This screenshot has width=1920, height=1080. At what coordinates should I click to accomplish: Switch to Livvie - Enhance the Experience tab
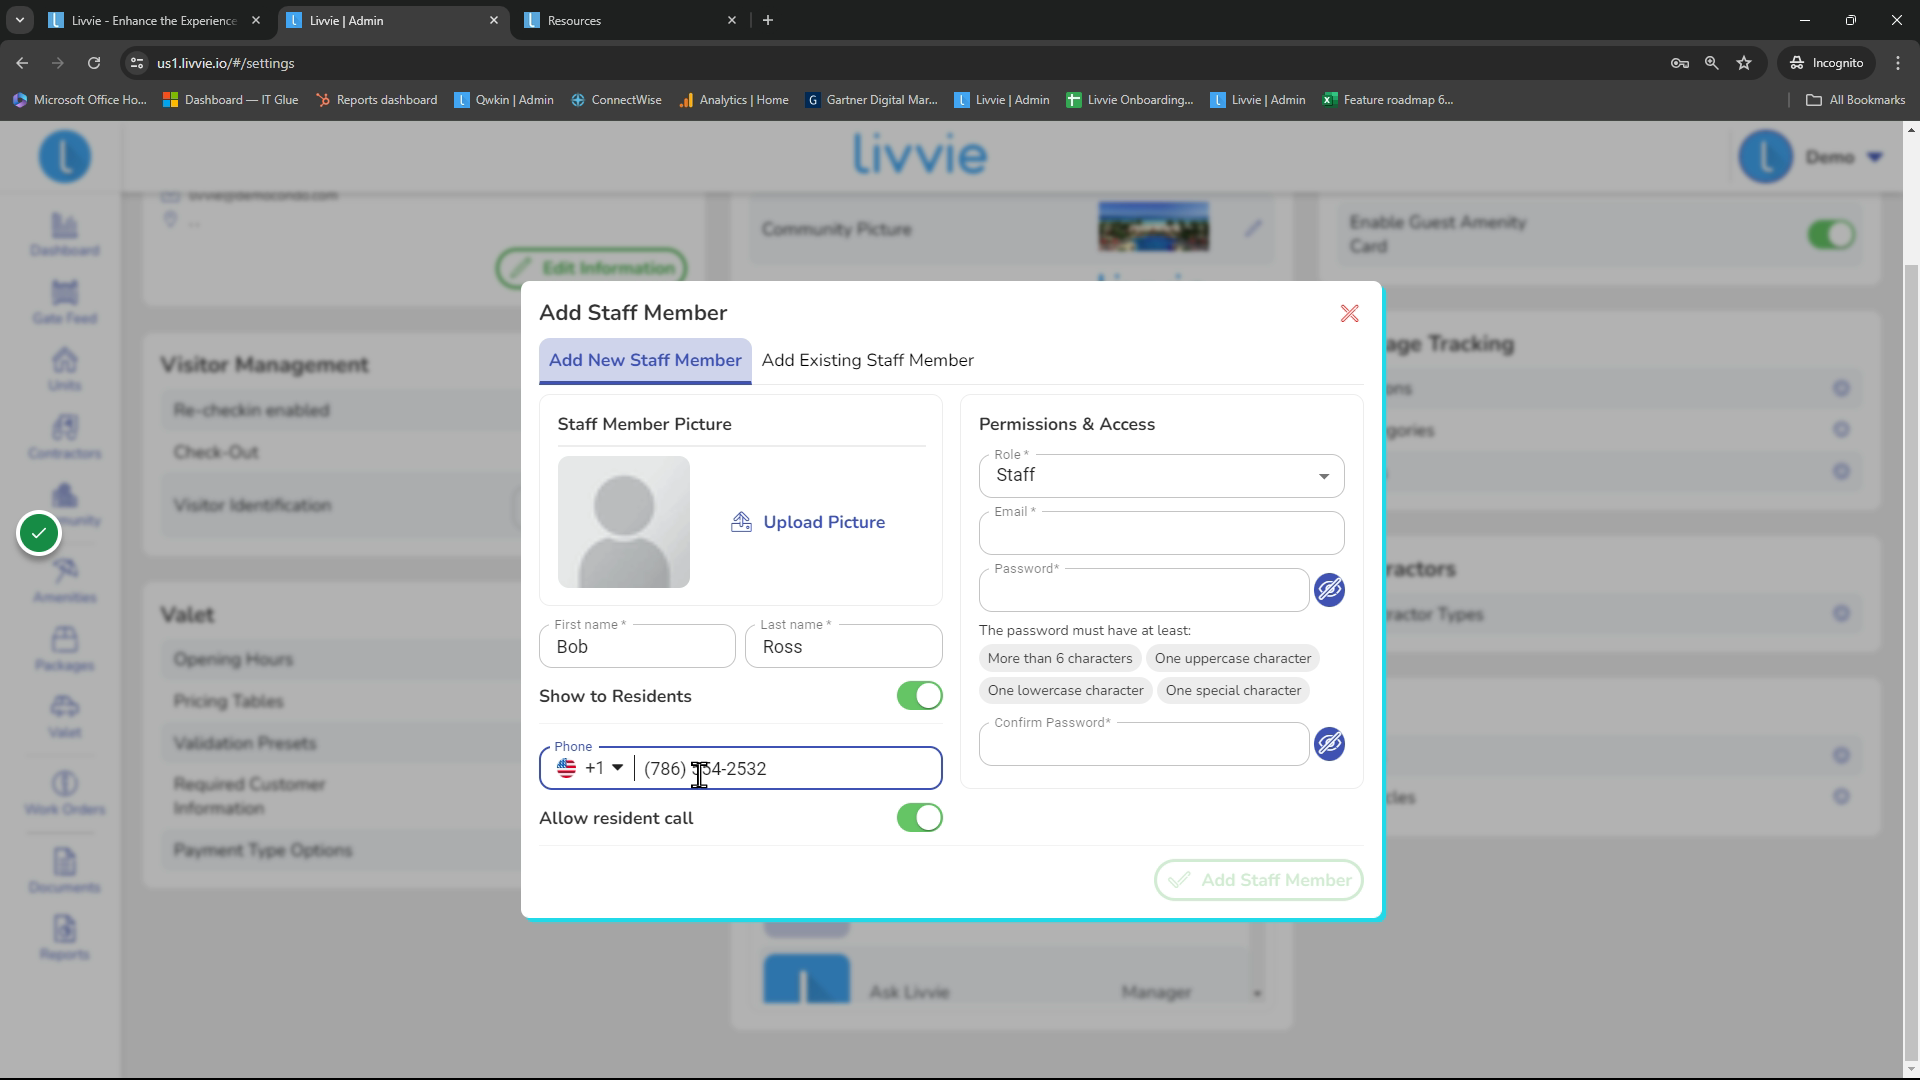coord(155,20)
